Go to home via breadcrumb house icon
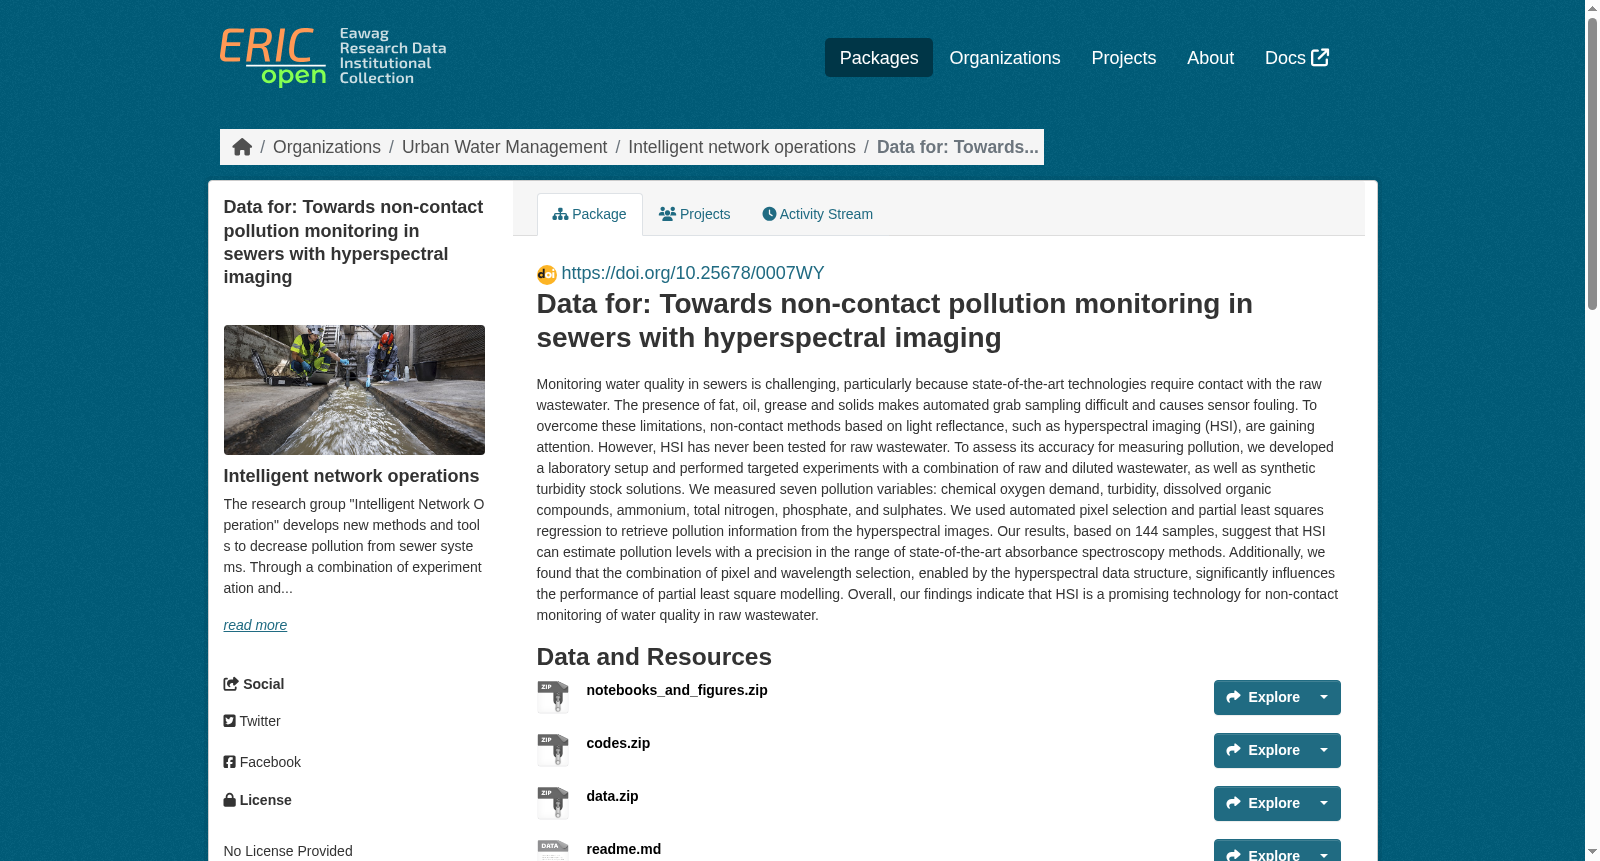This screenshot has height=861, width=1600. tap(242, 147)
